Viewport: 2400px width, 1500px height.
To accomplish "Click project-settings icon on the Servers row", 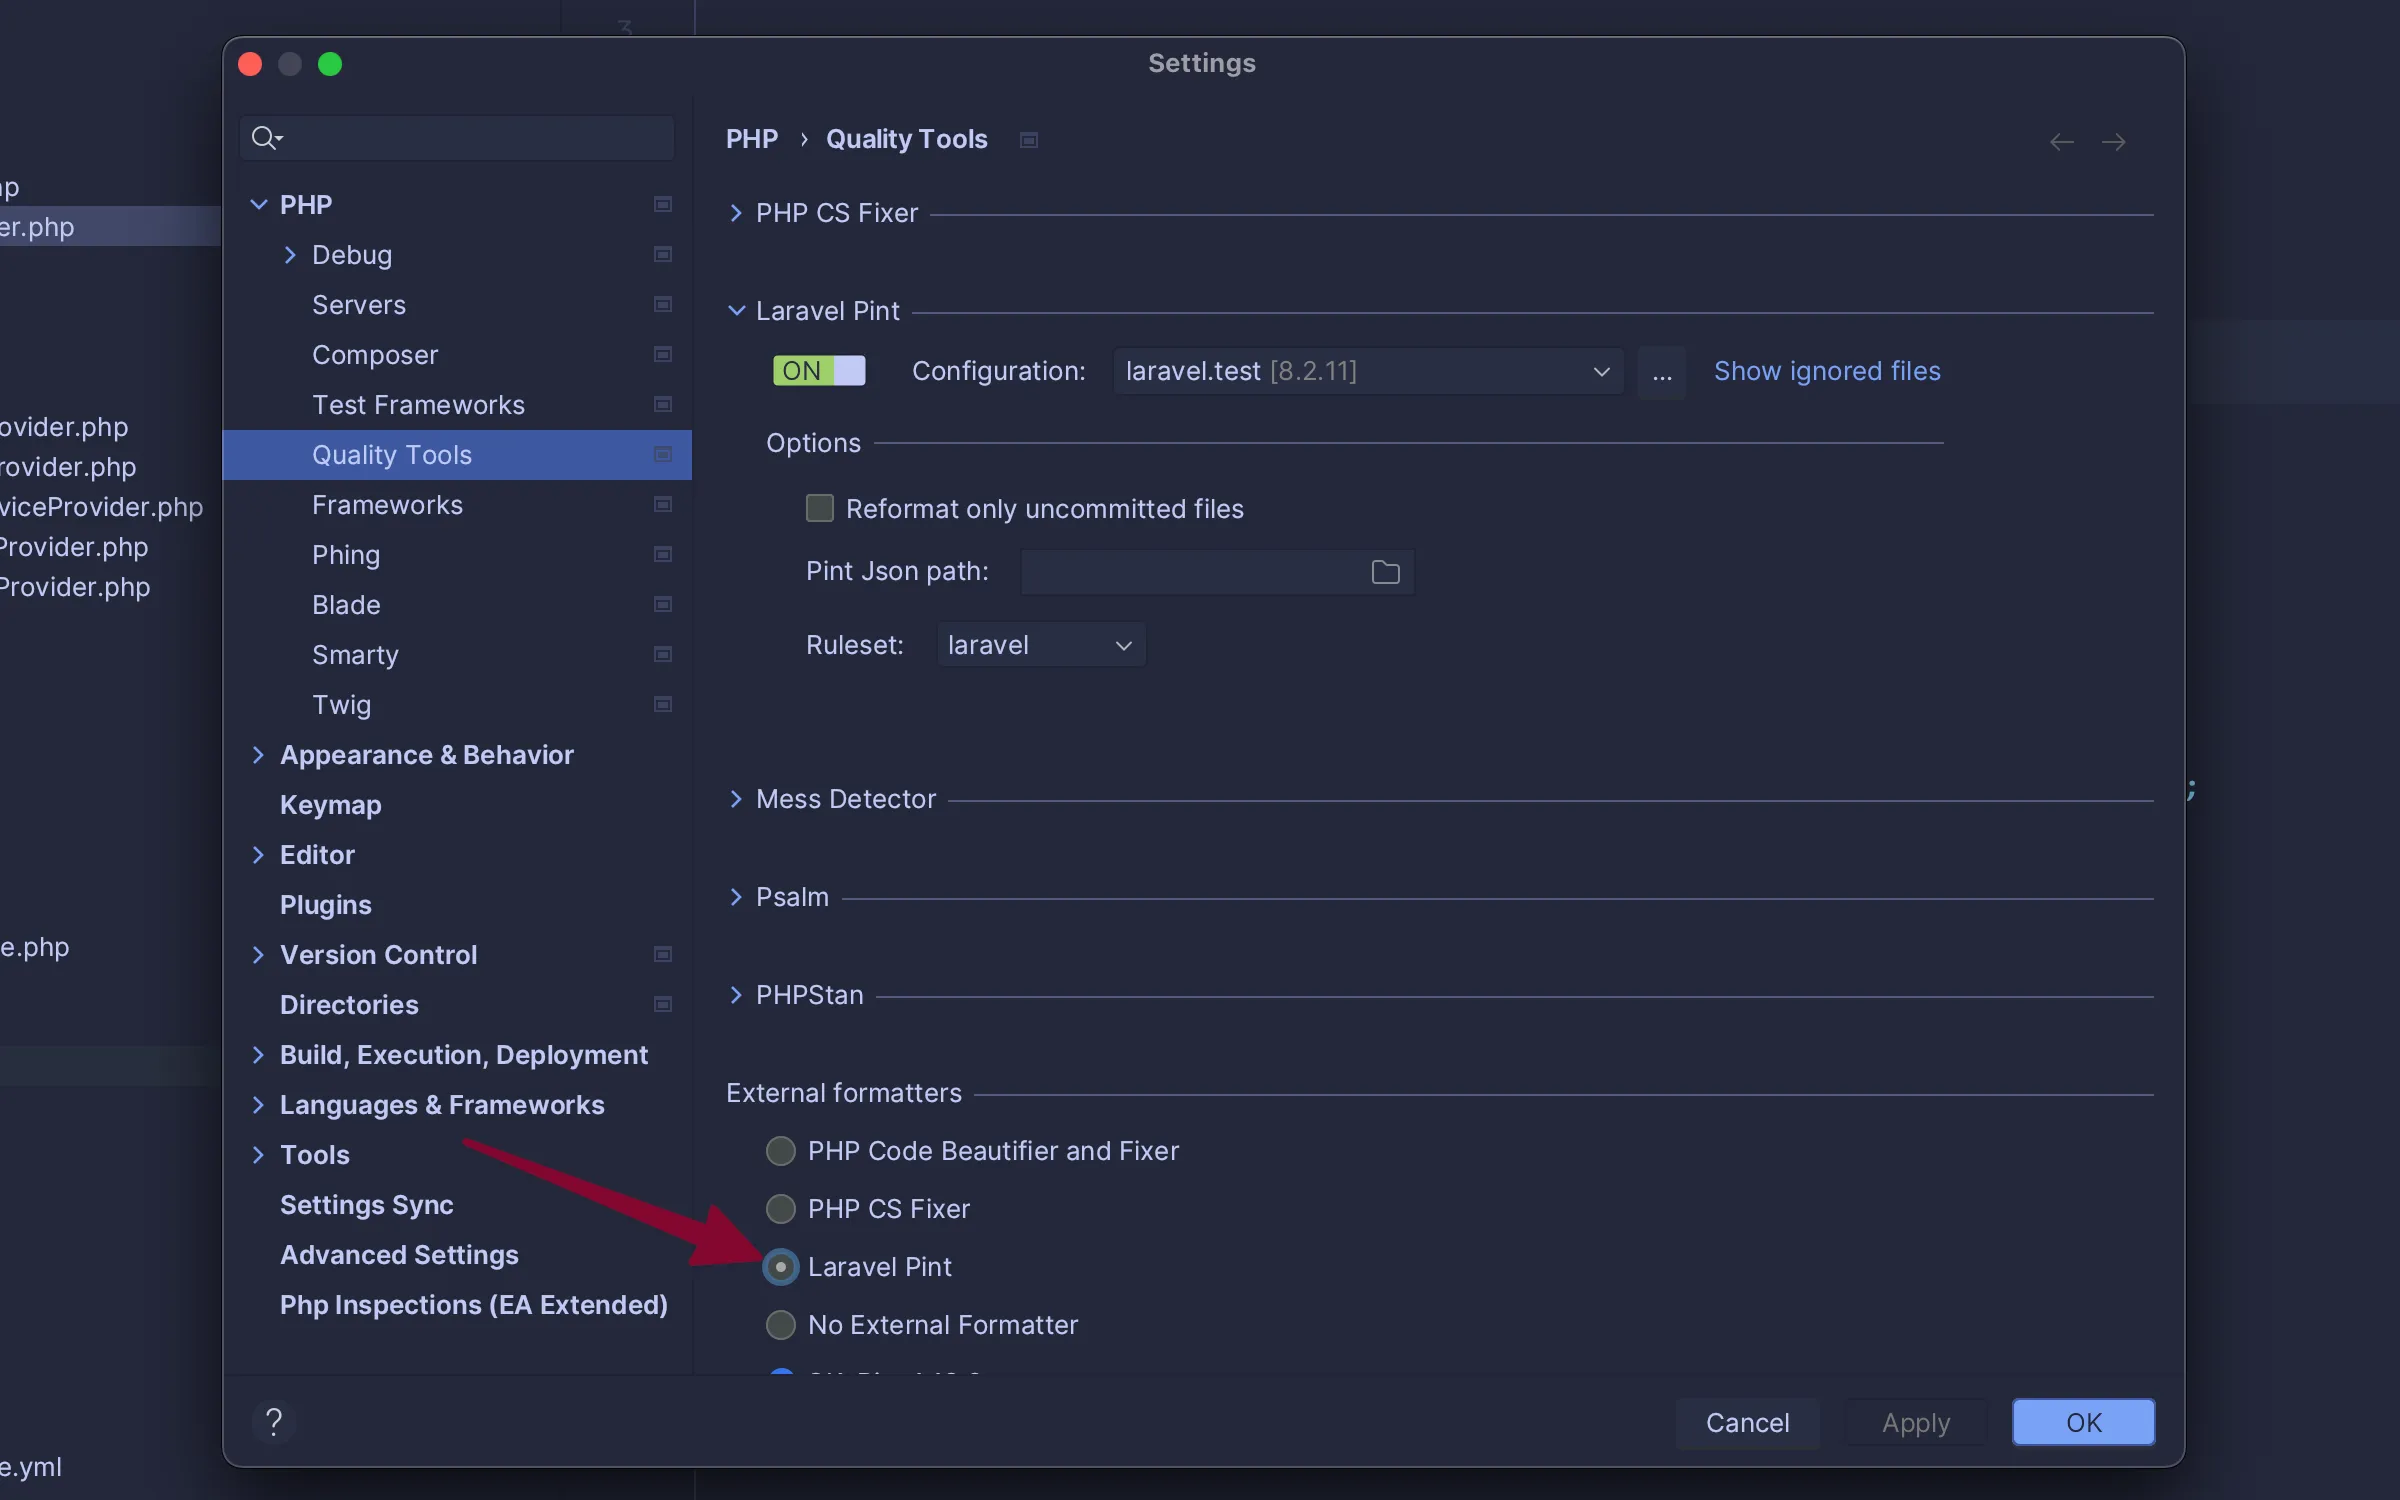I will 662,305.
